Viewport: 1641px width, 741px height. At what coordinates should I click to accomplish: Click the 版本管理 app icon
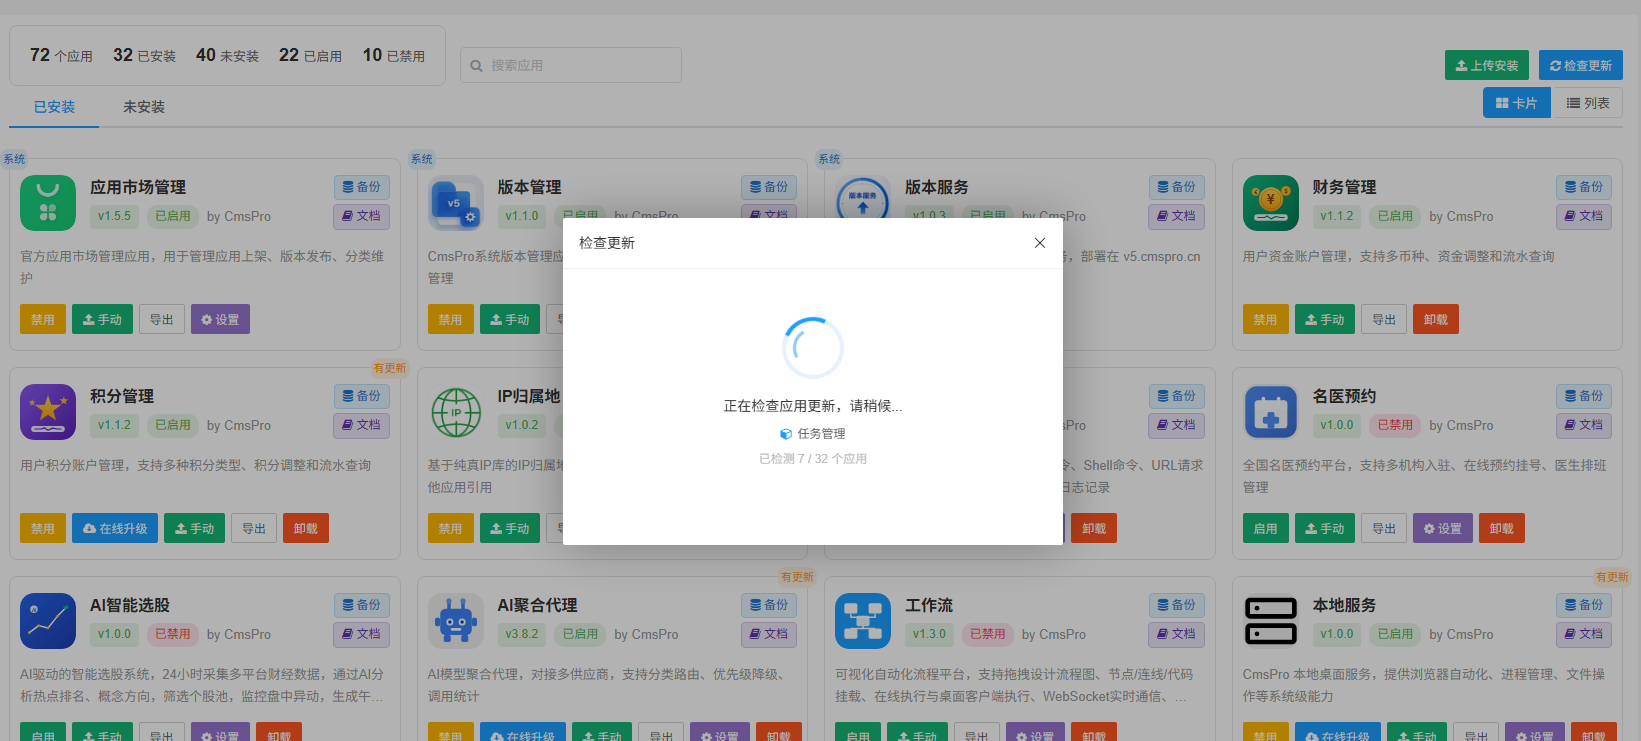455,203
